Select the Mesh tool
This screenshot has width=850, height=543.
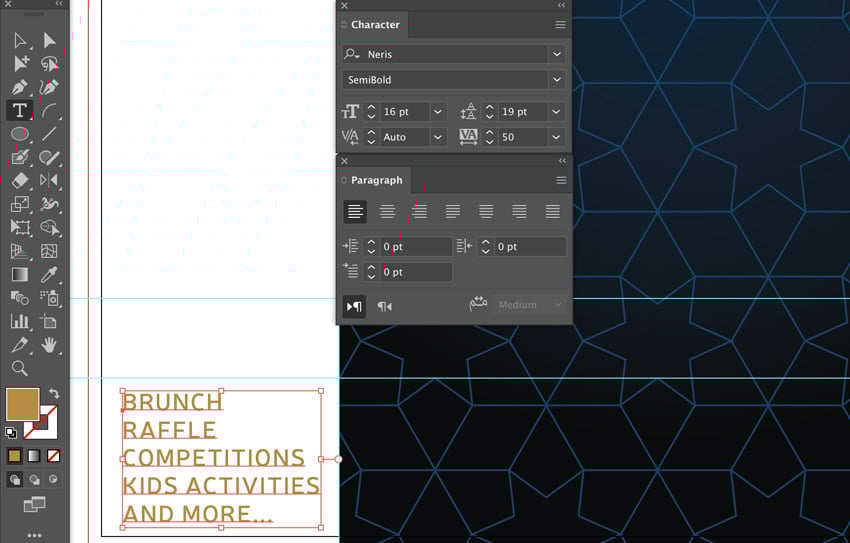click(x=49, y=251)
